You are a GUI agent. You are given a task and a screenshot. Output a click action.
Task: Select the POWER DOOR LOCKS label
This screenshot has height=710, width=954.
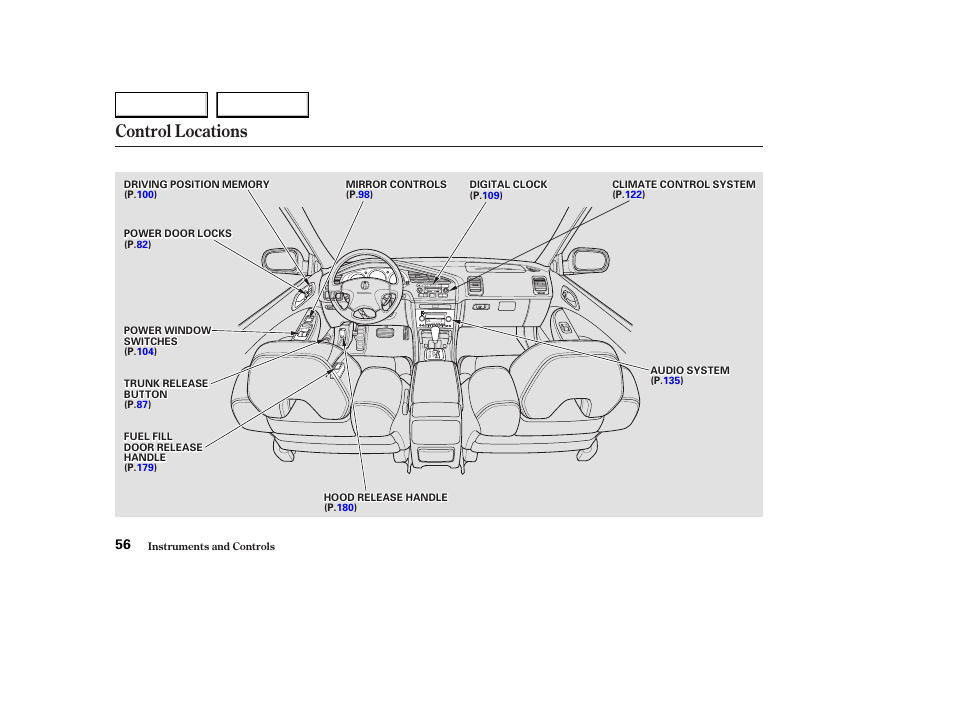[178, 234]
